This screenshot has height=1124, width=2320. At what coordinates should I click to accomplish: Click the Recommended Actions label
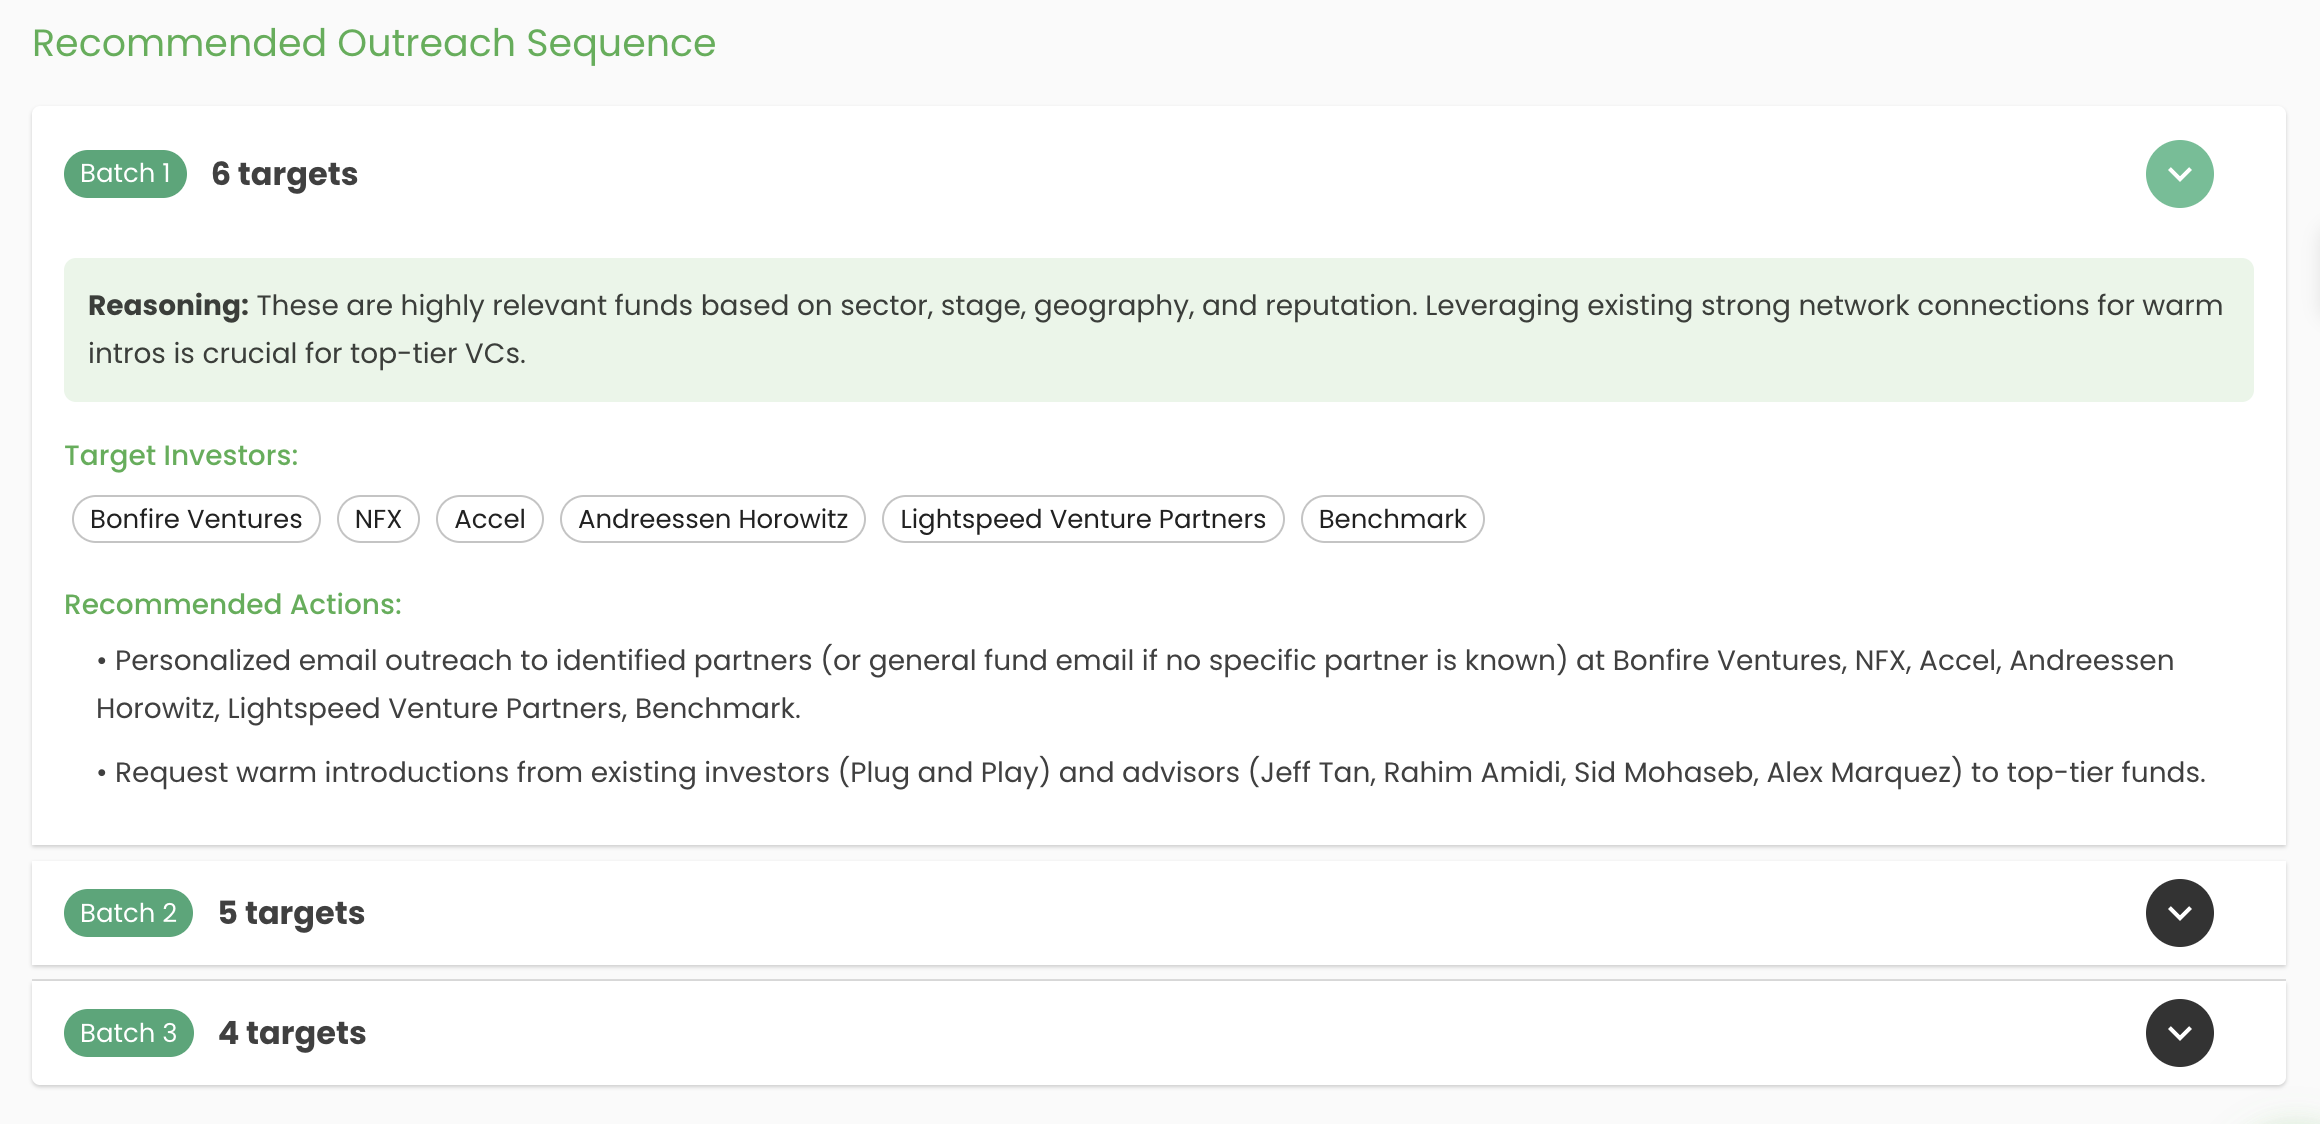click(x=233, y=604)
